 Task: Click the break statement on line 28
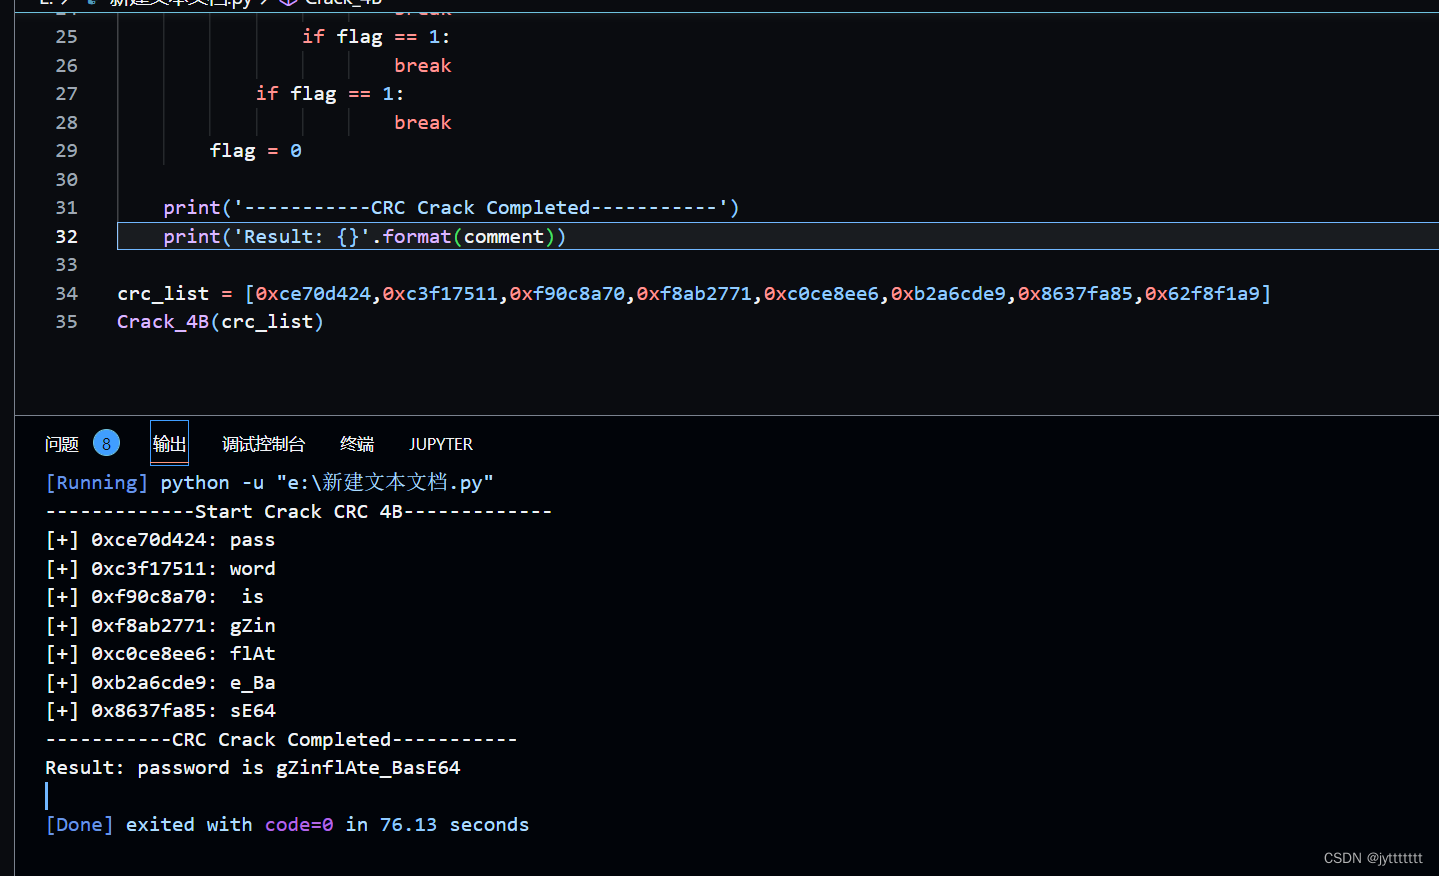coord(423,123)
